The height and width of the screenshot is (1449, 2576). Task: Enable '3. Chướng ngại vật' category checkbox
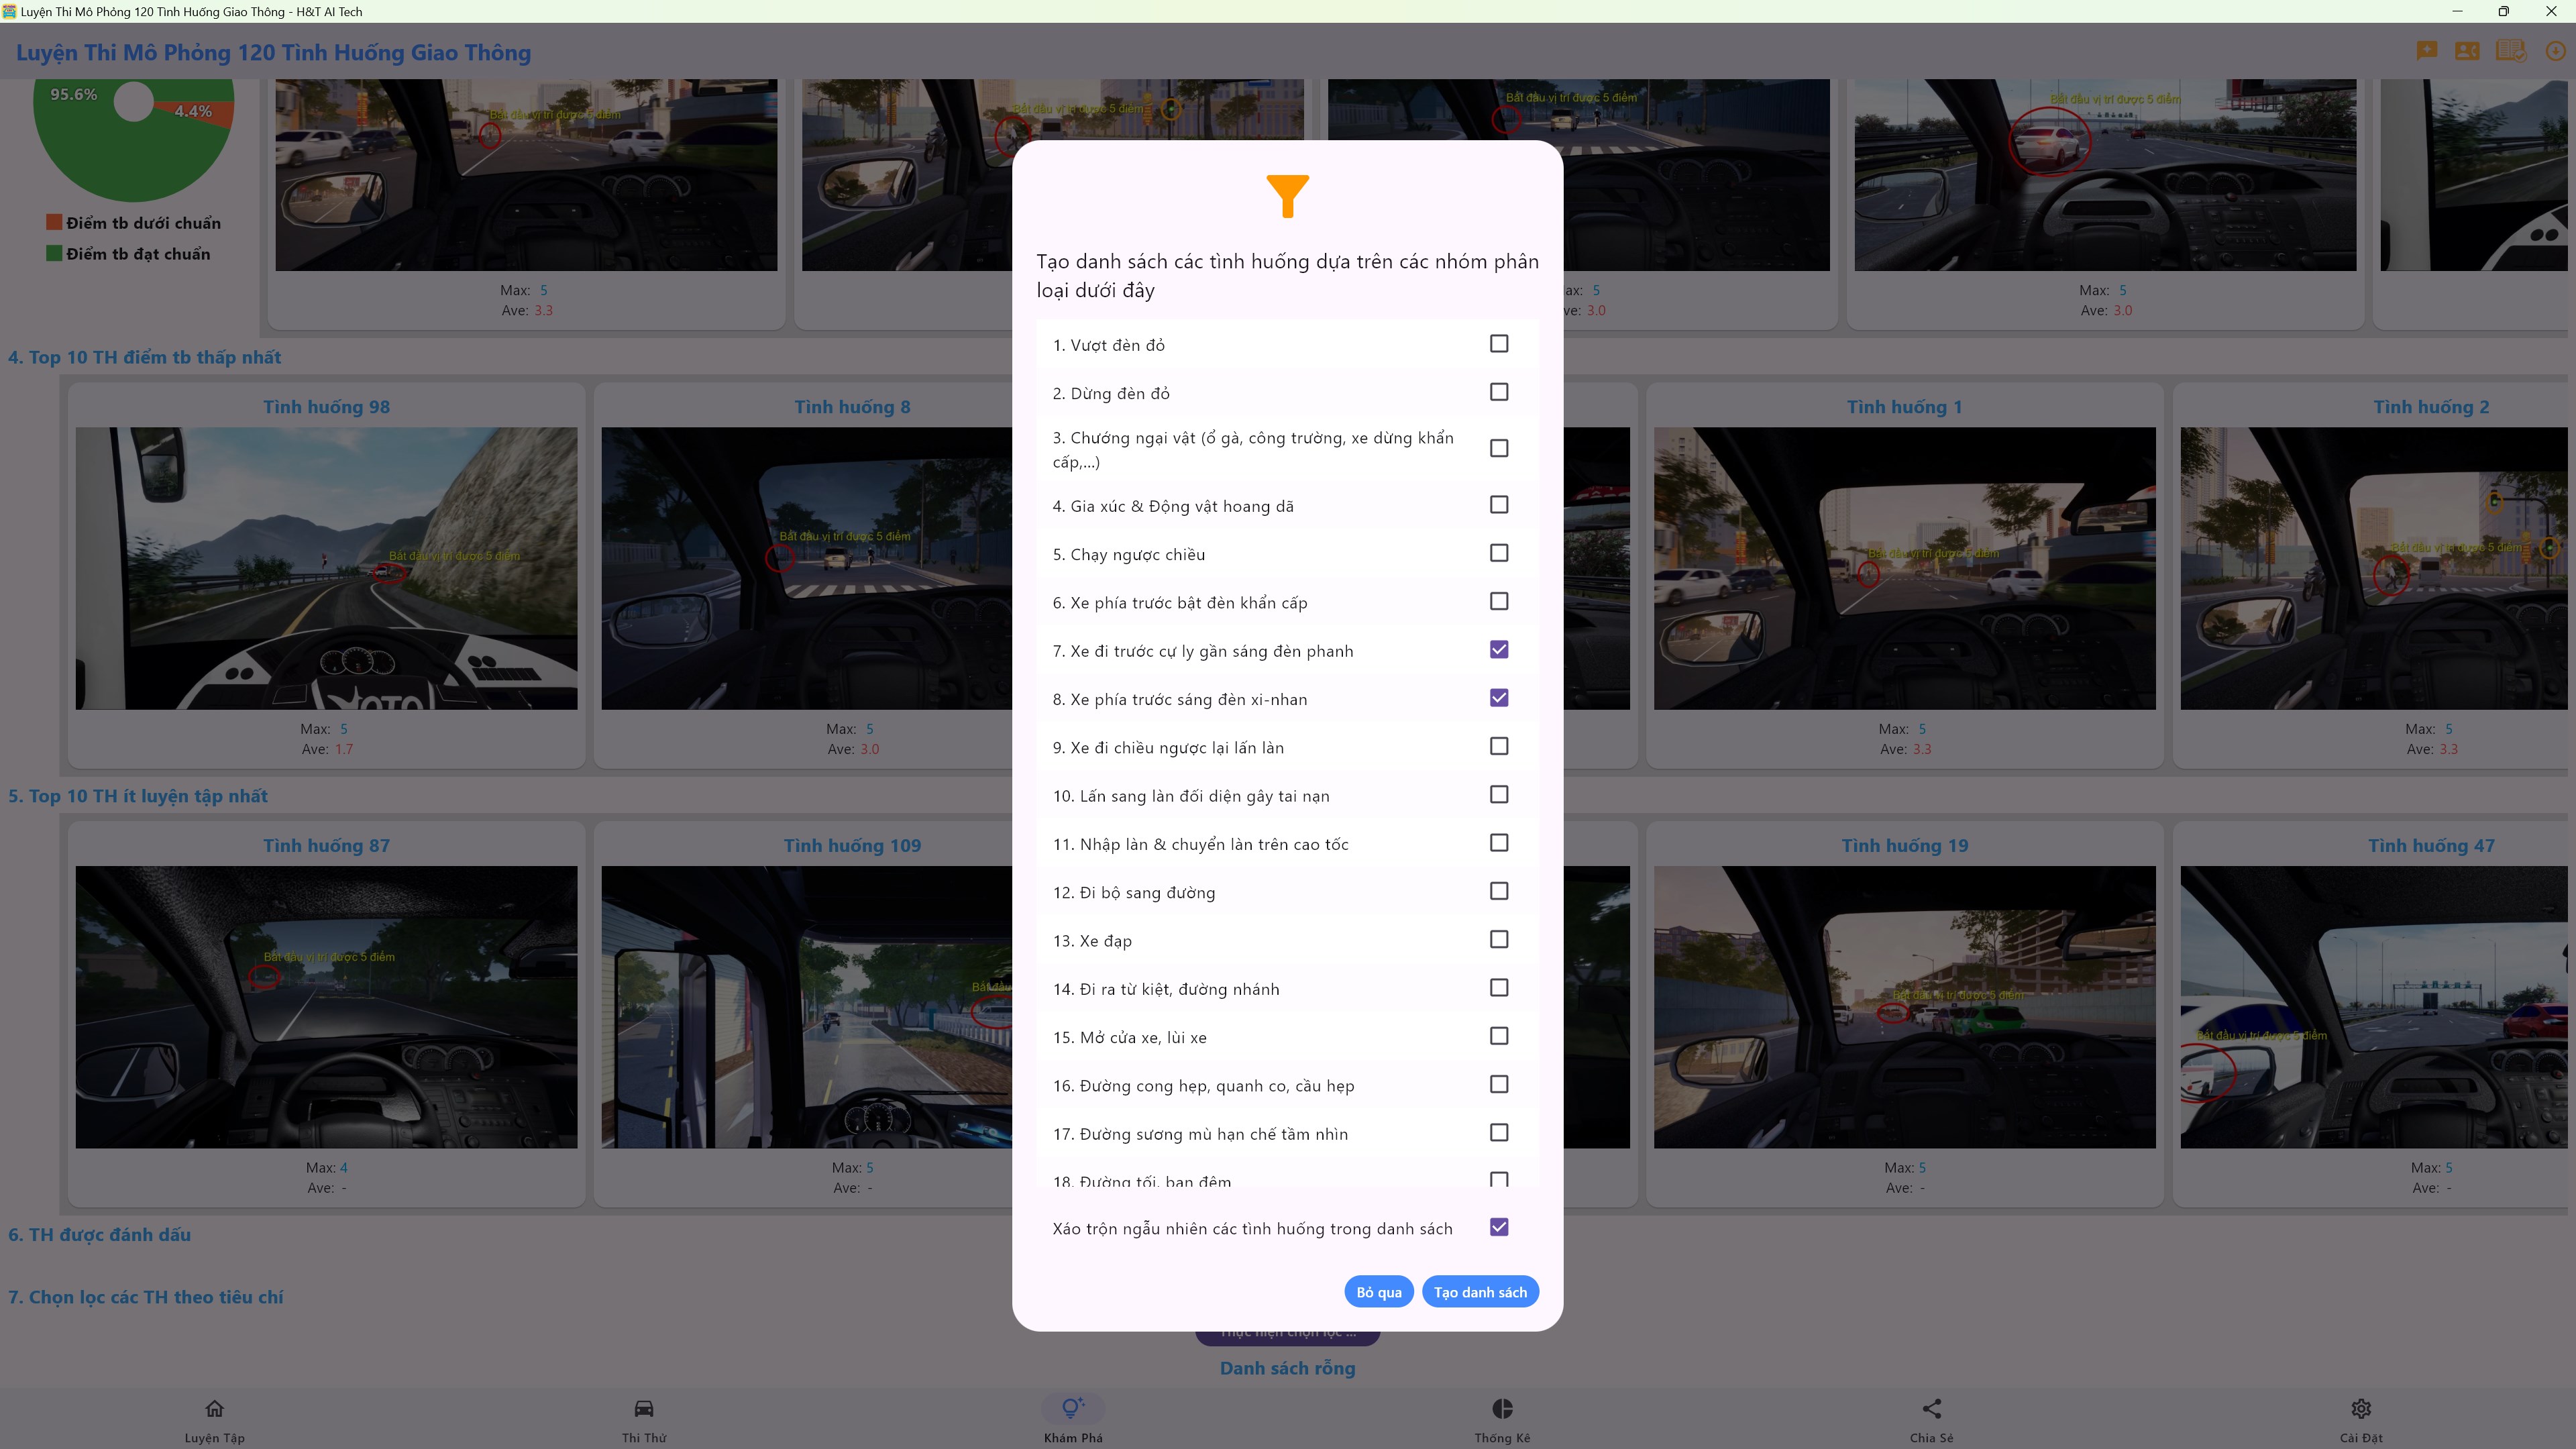coord(1499,448)
